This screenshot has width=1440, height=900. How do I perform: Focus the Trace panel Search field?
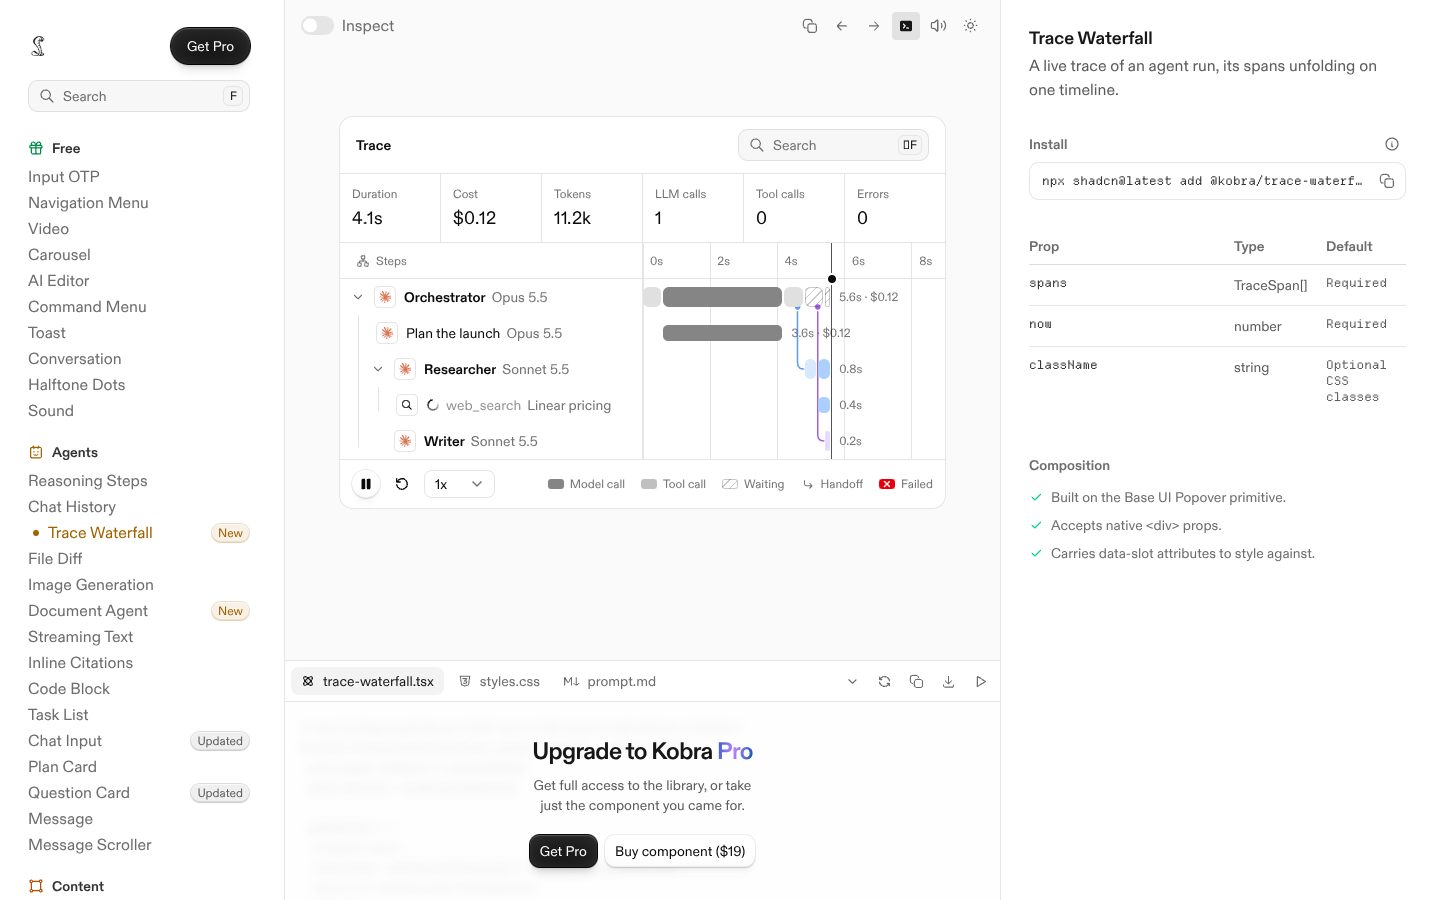tap(833, 145)
